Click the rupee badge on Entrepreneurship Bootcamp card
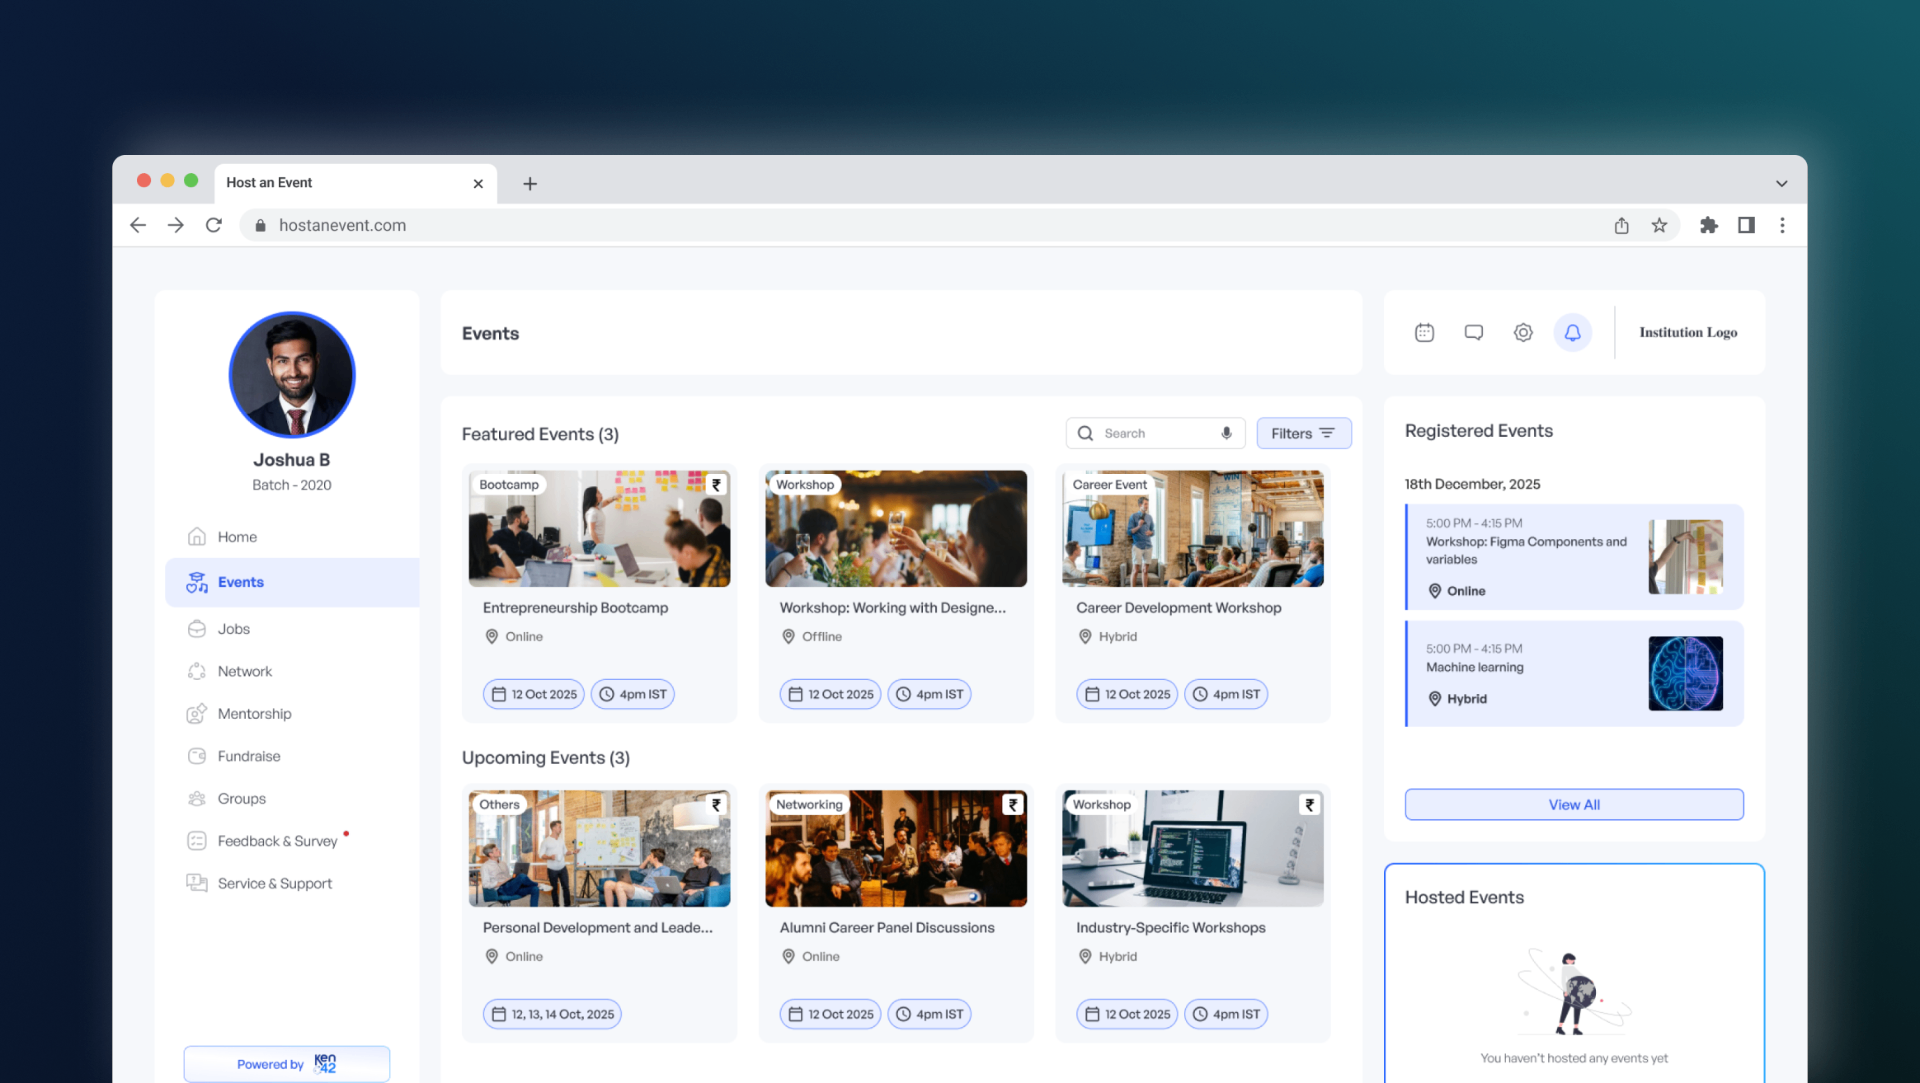Screen dimensions: 1920x1083 point(716,485)
